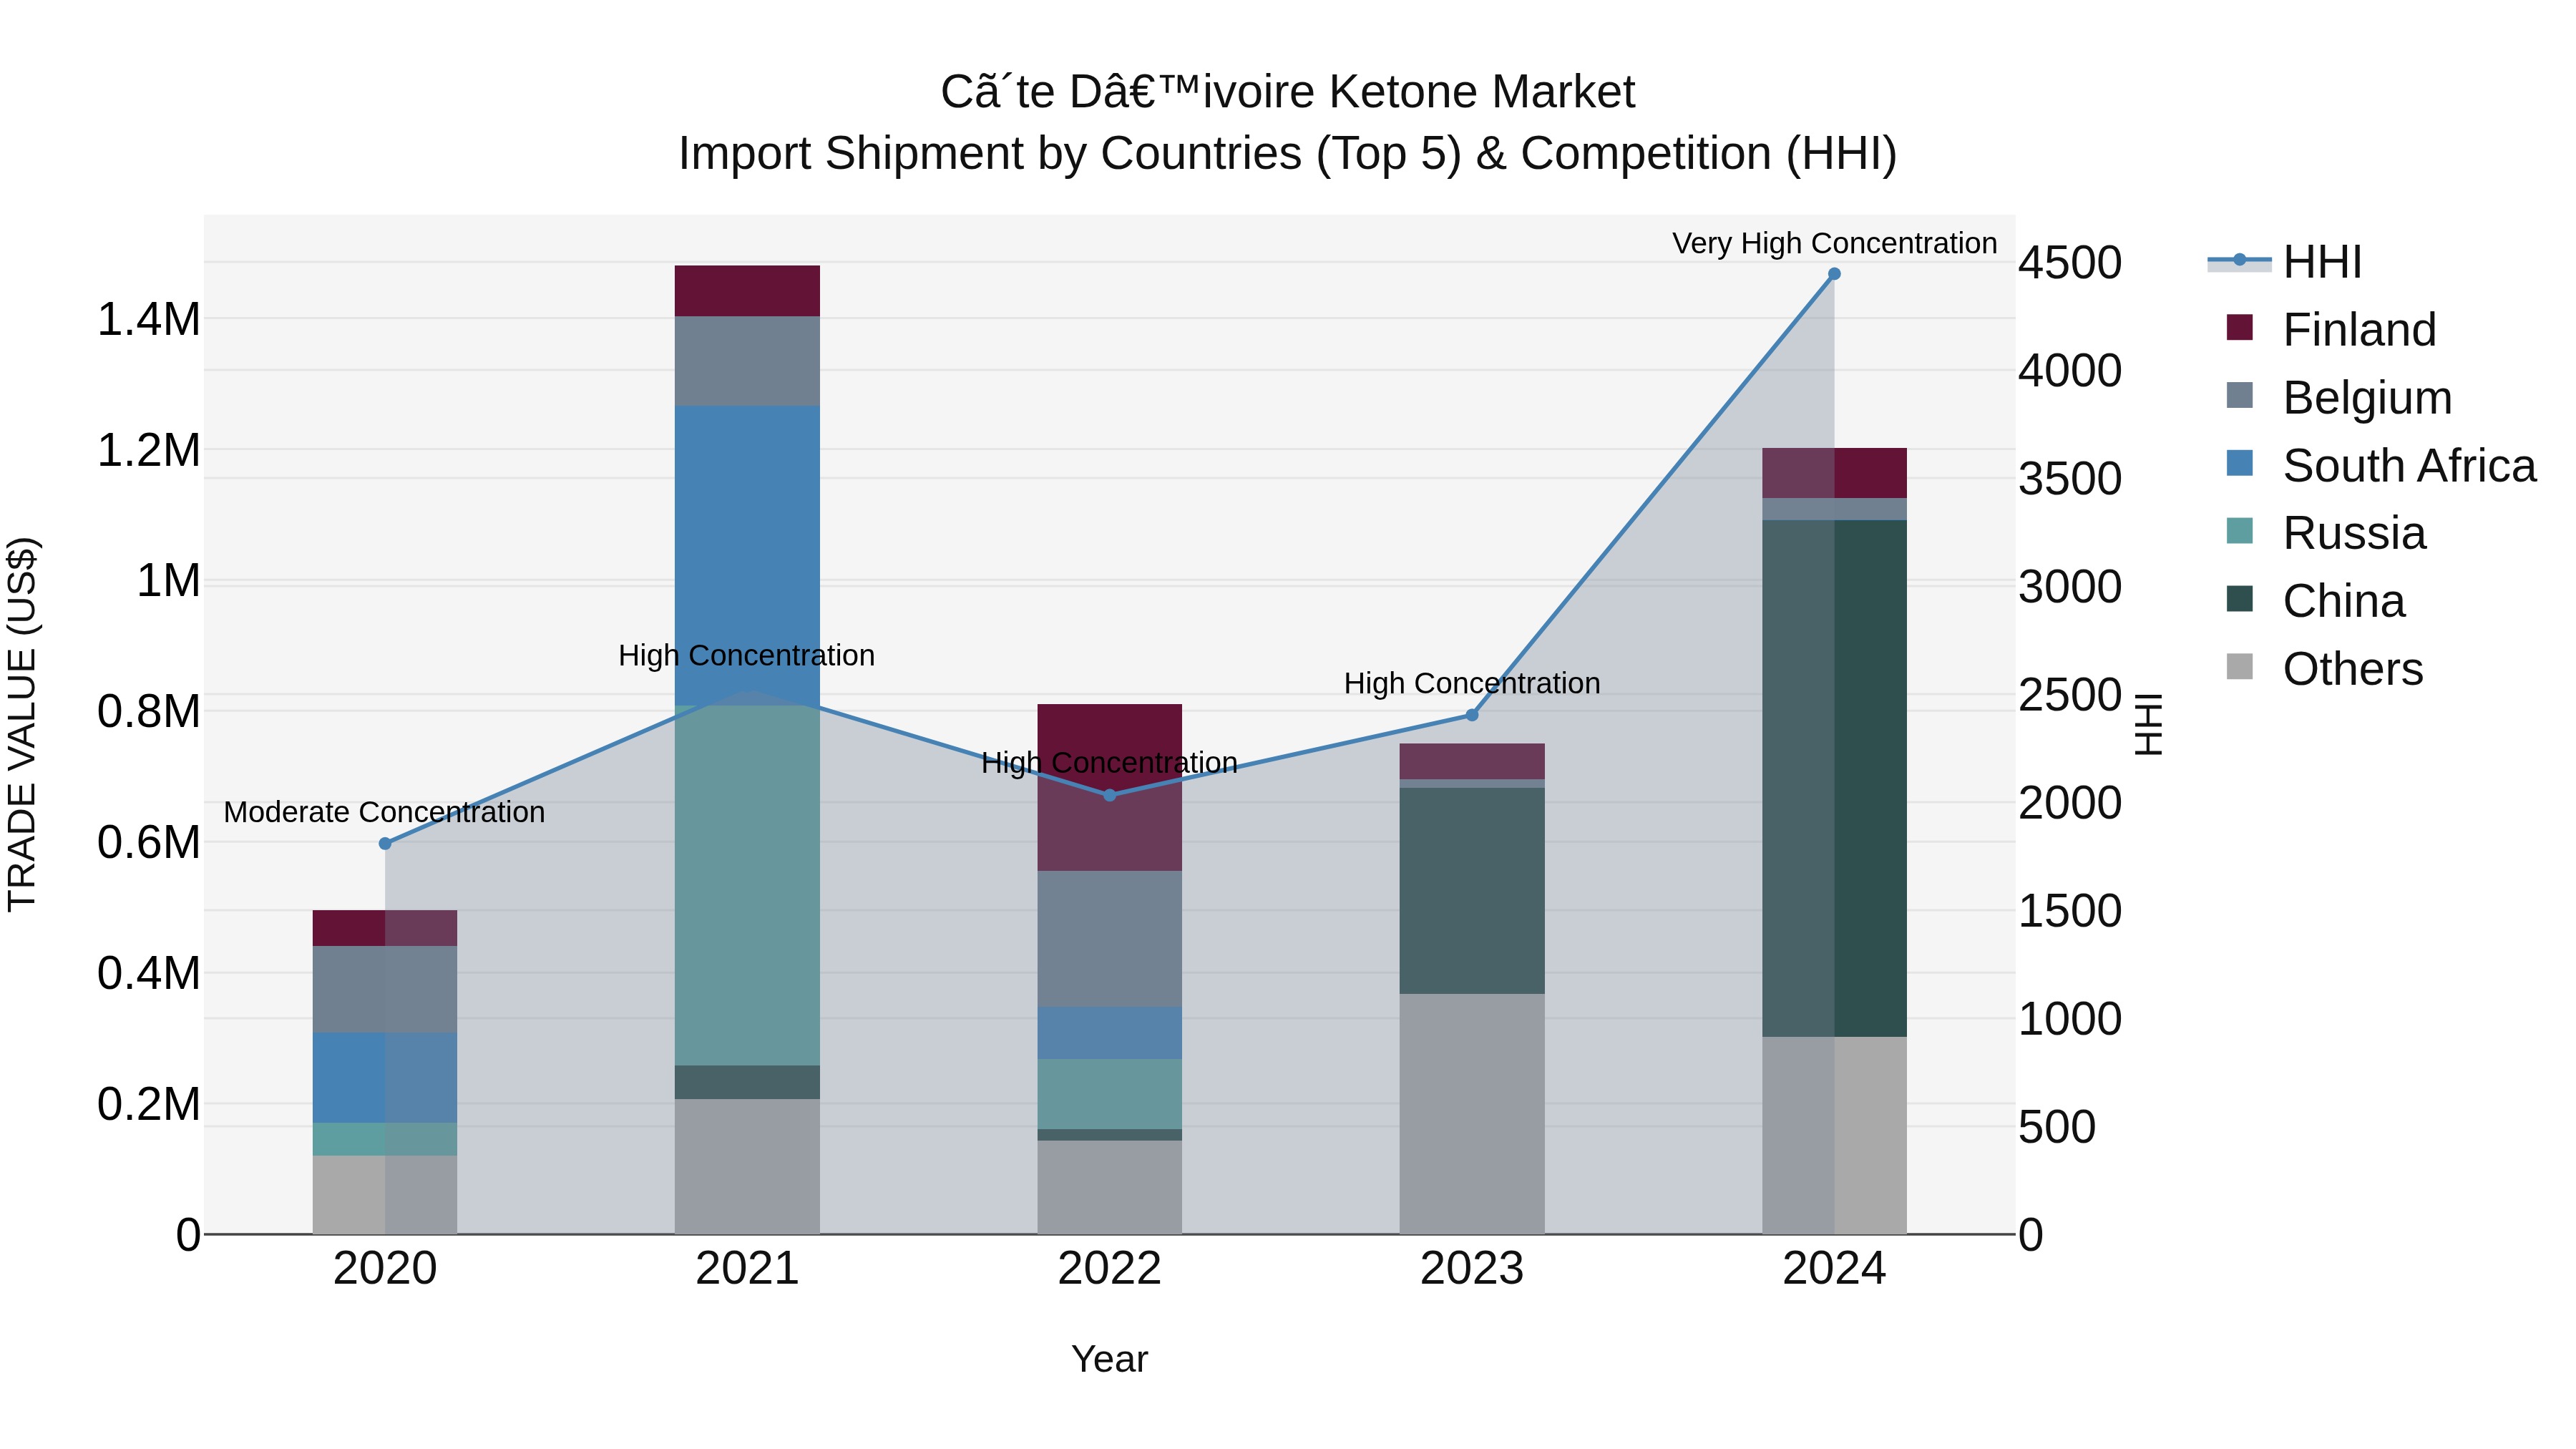Click the Russia teal legend swatch
This screenshot has width=2576, height=1449.
[x=2240, y=531]
